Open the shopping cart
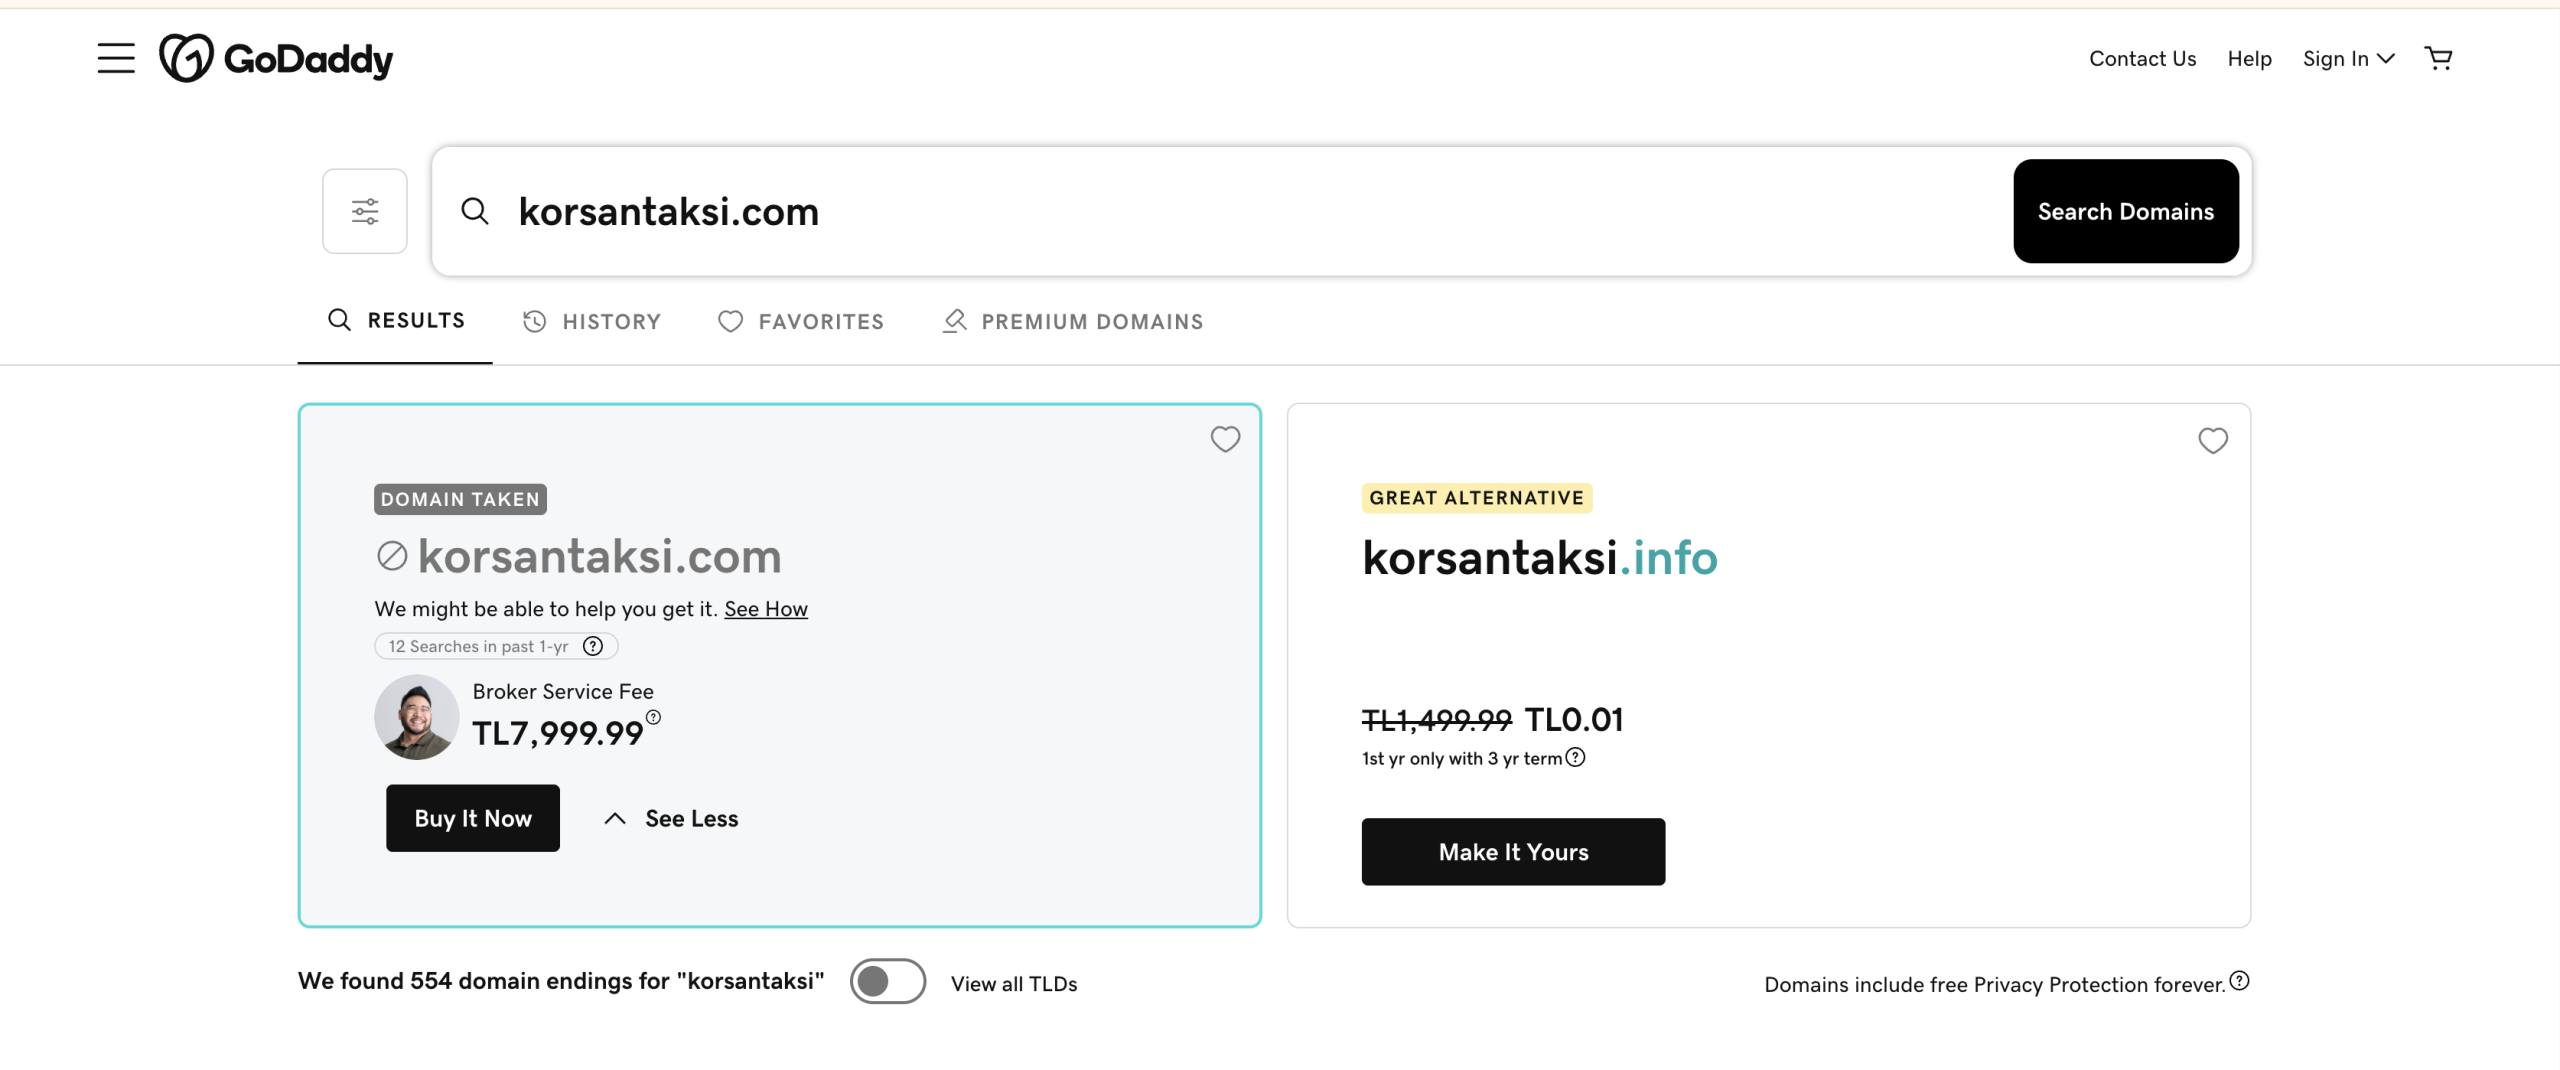2560x1070 pixels. [x=2438, y=58]
